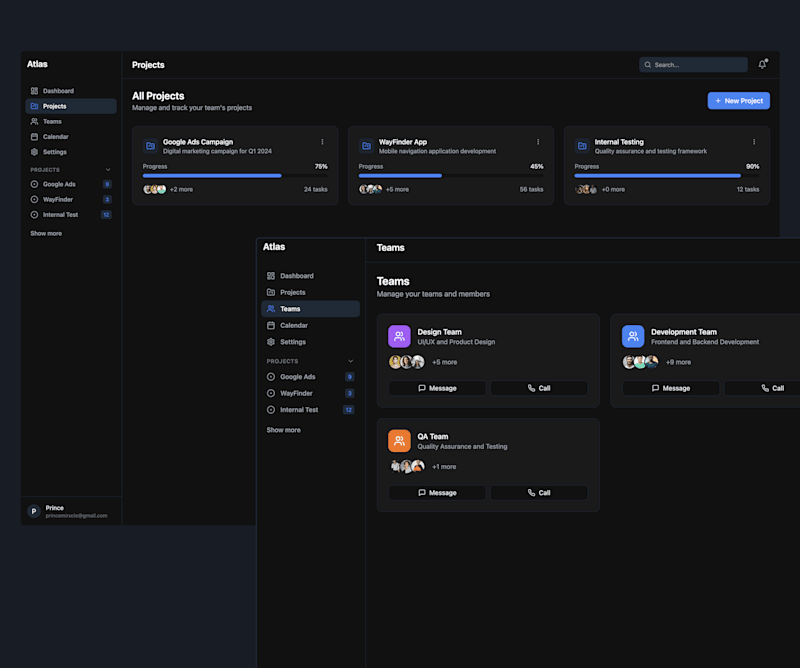The image size is (800, 668).
Task: Click the "56 tasks" label
Action: (531, 189)
